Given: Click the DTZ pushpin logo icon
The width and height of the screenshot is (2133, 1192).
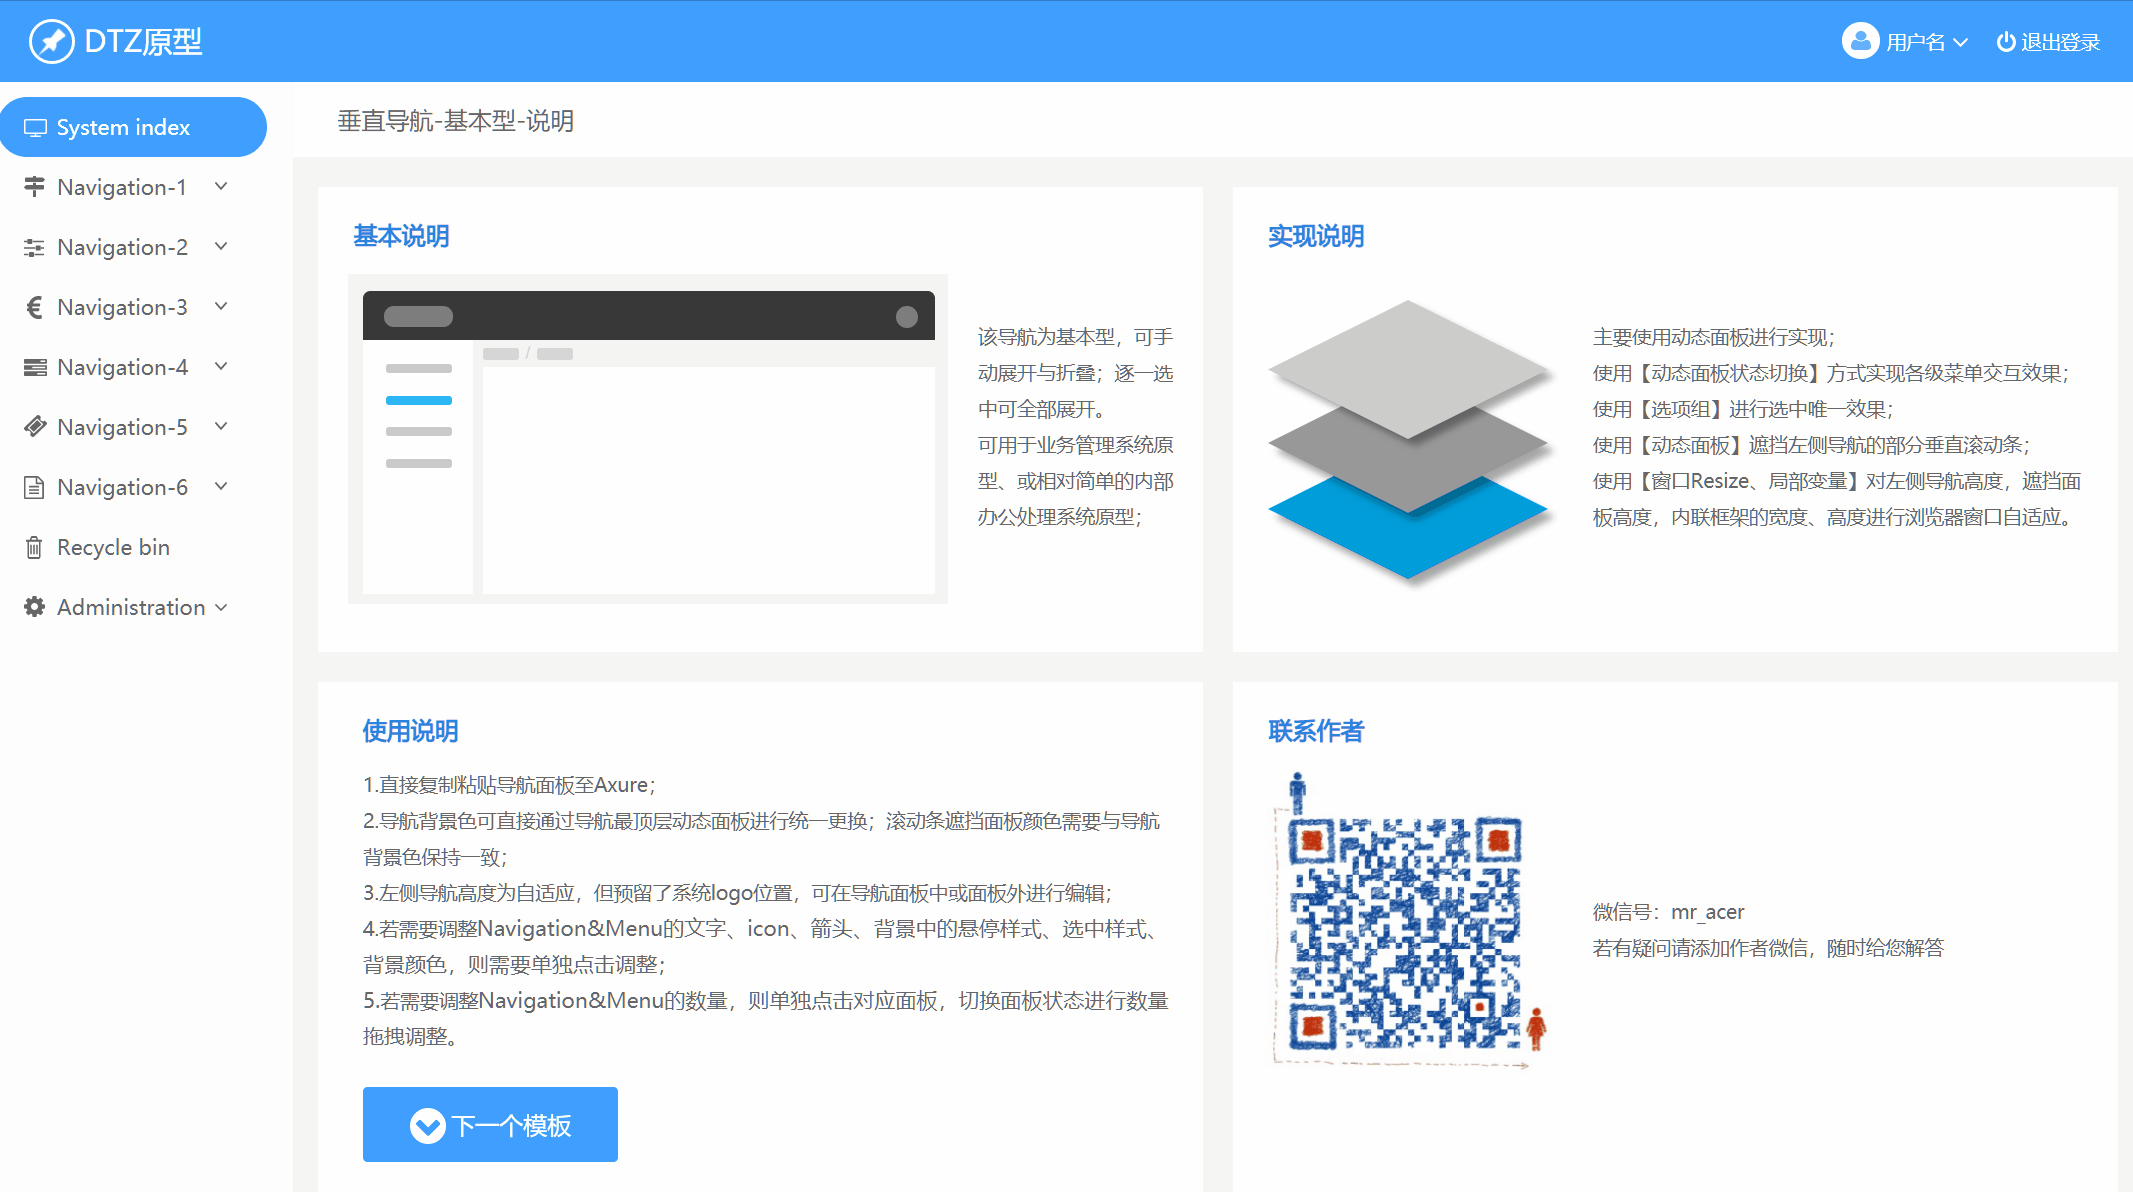Looking at the screenshot, I should (52, 42).
